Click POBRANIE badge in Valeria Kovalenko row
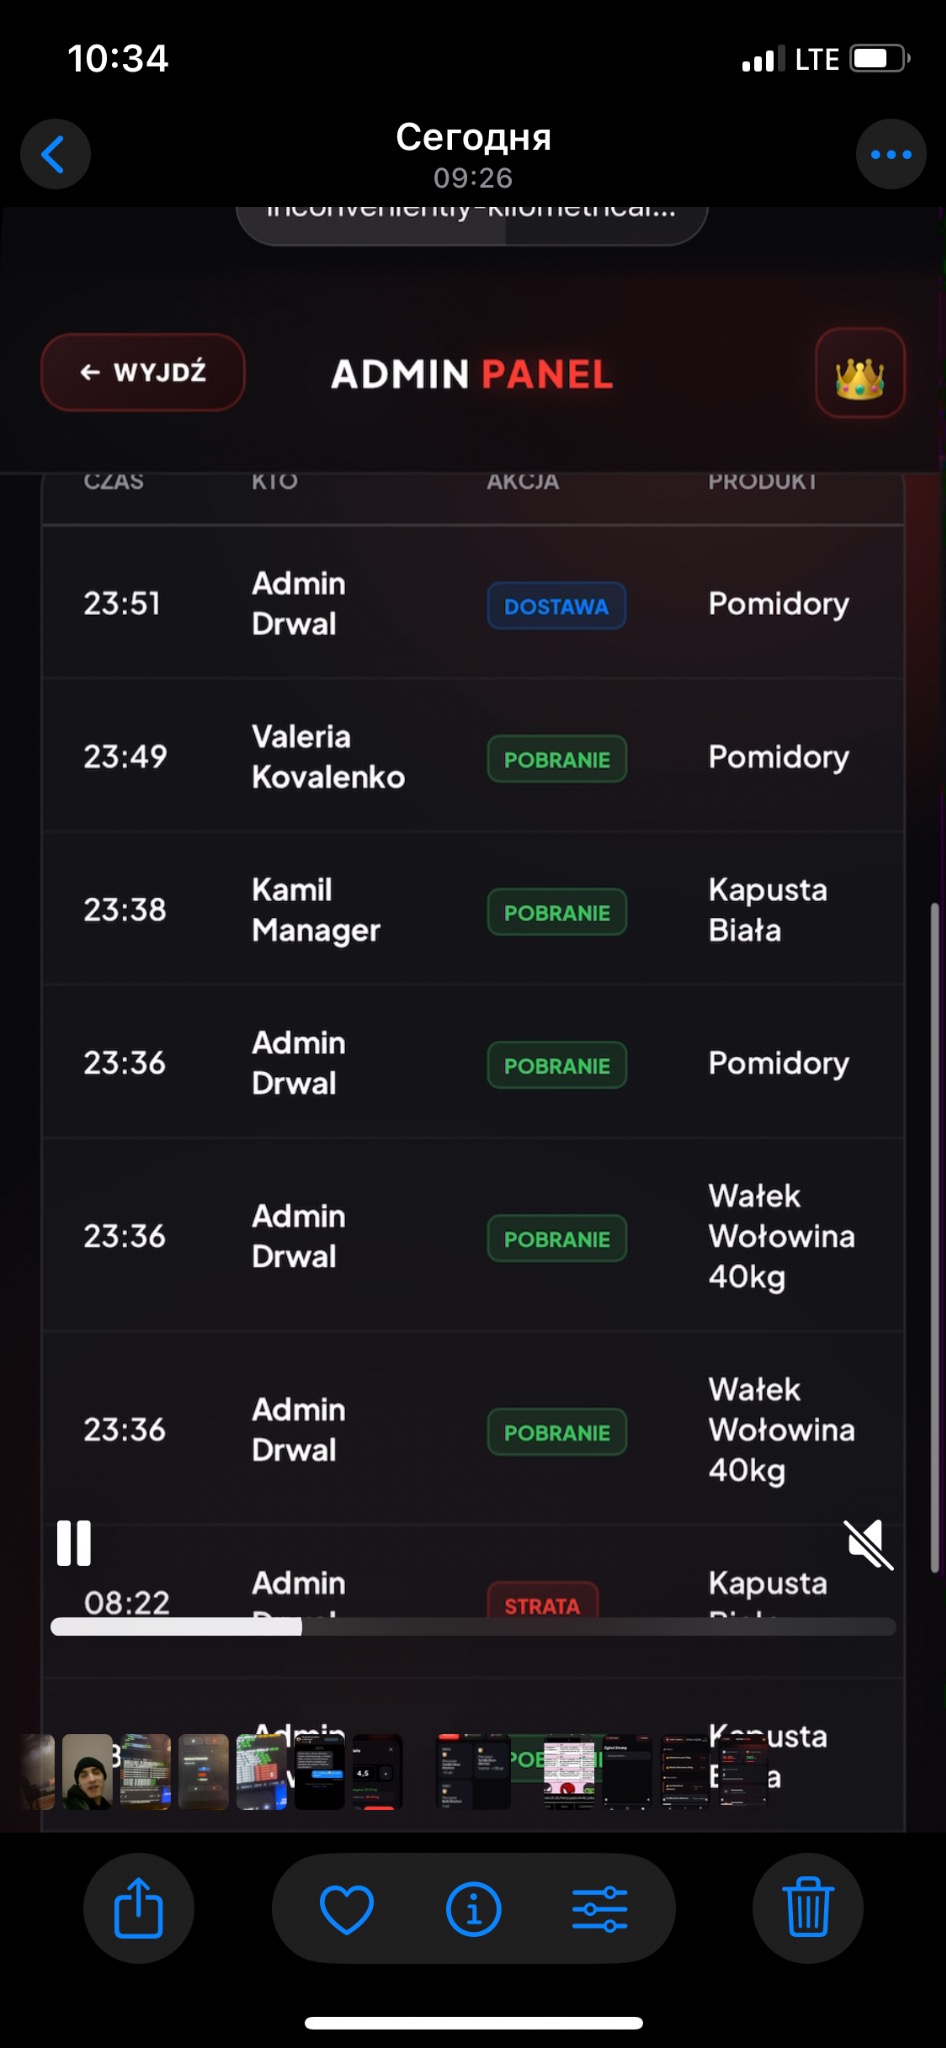 [x=556, y=759]
